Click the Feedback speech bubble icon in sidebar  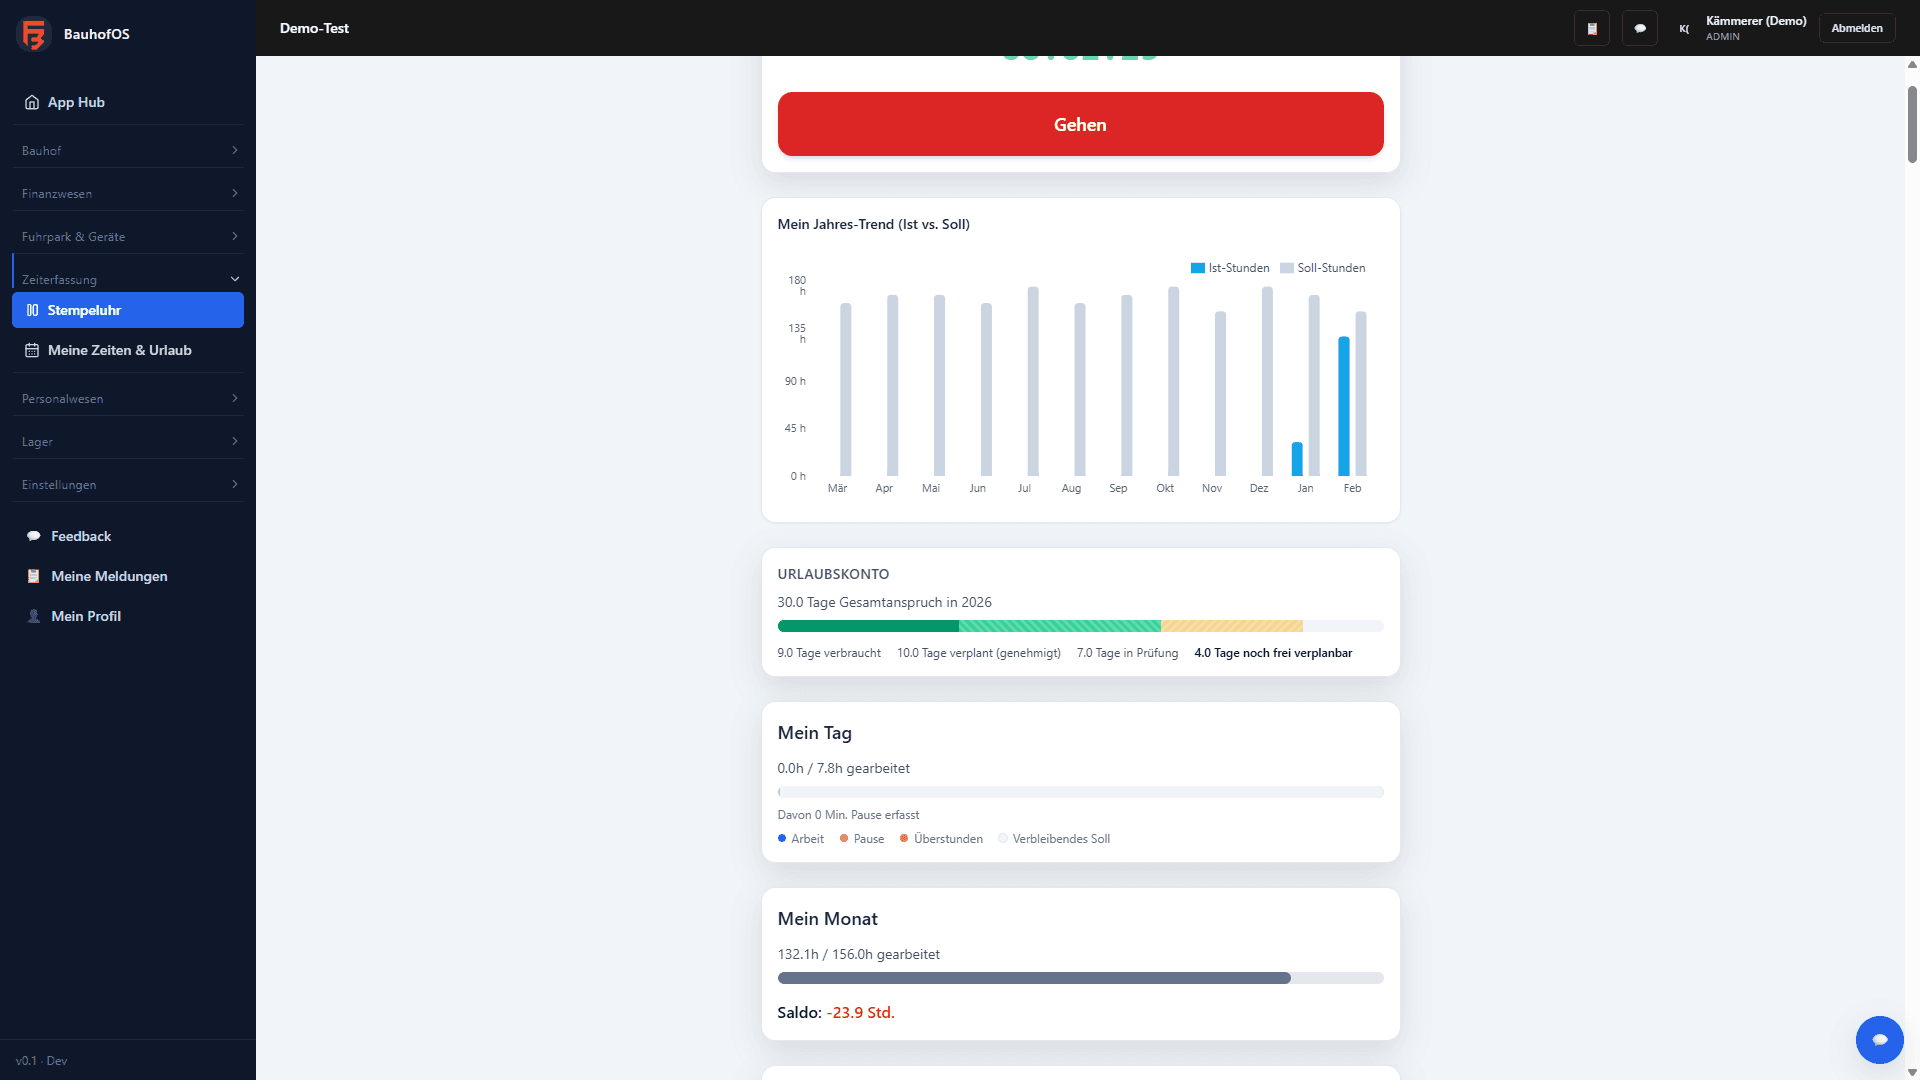point(33,537)
